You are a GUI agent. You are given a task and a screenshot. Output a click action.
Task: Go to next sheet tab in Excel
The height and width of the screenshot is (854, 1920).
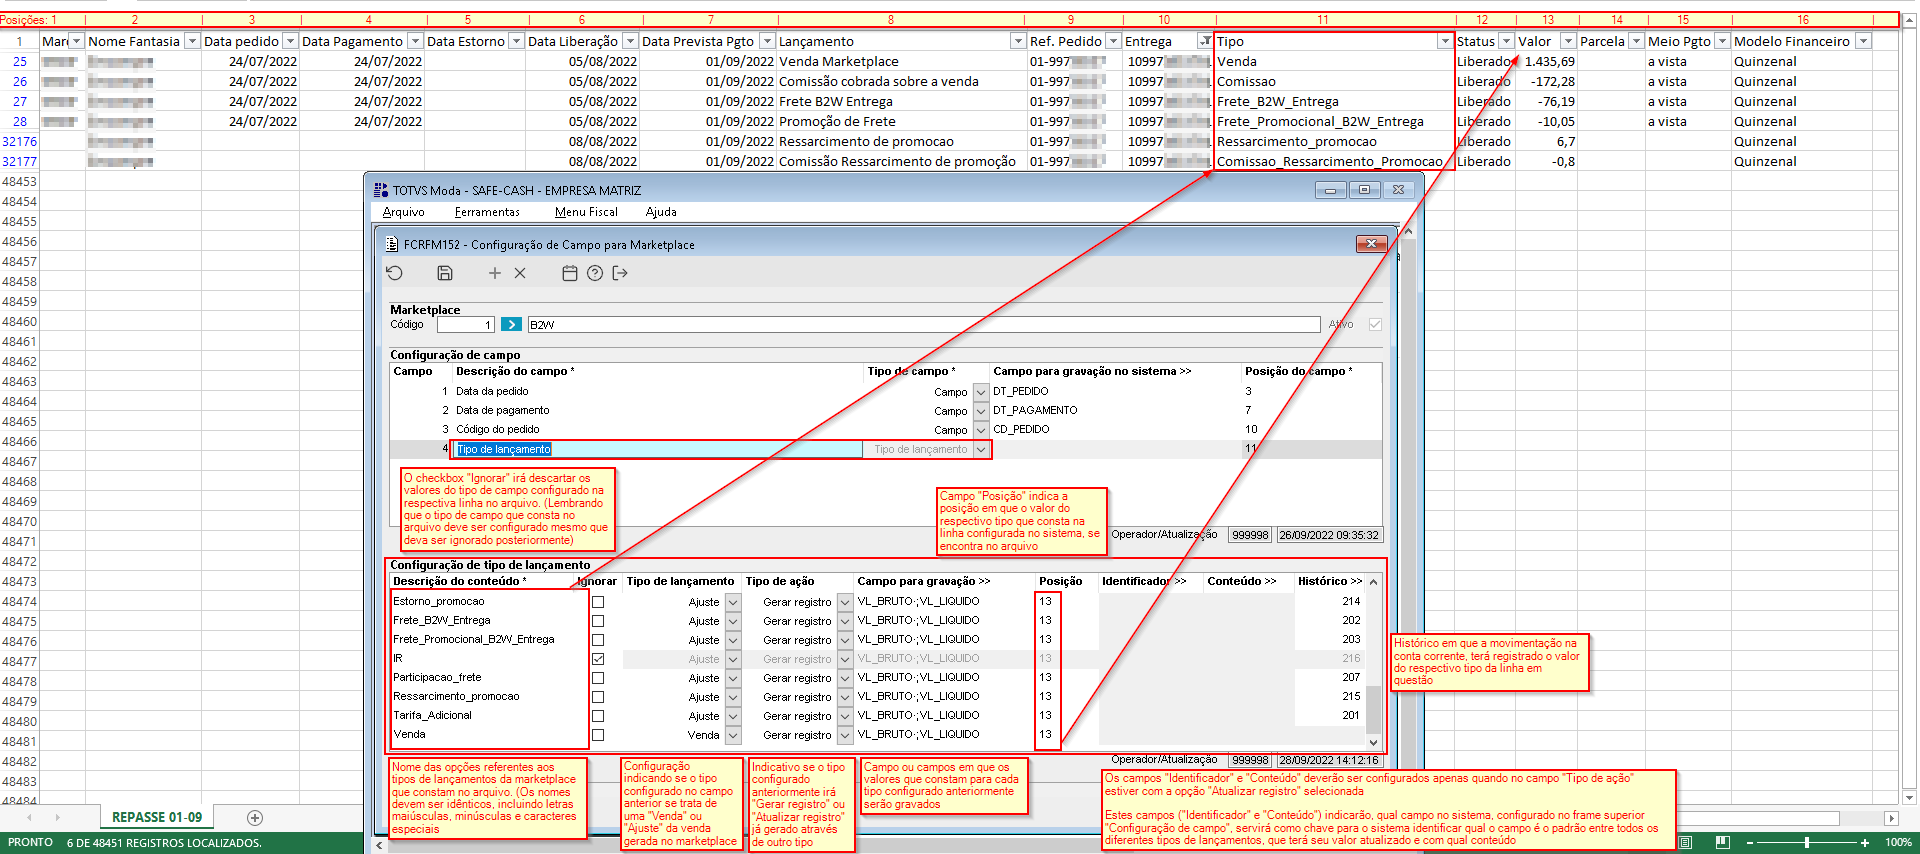(57, 818)
